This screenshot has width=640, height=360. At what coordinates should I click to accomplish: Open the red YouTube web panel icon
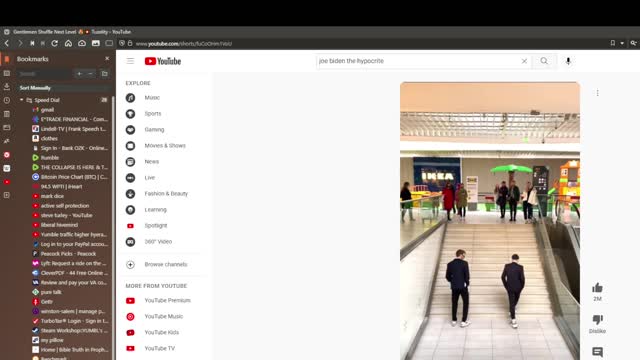pyautogui.click(x=7, y=182)
